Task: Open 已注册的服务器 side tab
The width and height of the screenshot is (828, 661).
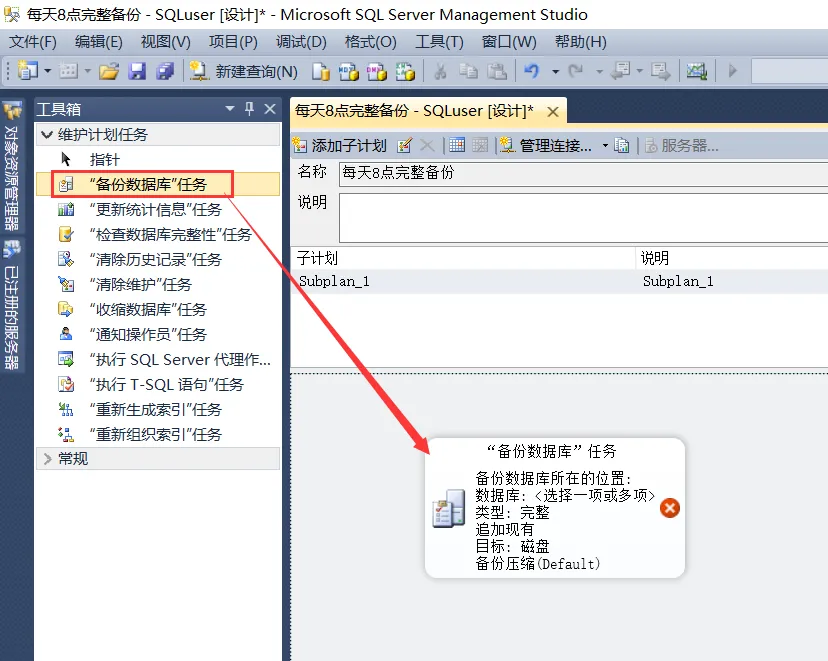Action: pos(12,305)
